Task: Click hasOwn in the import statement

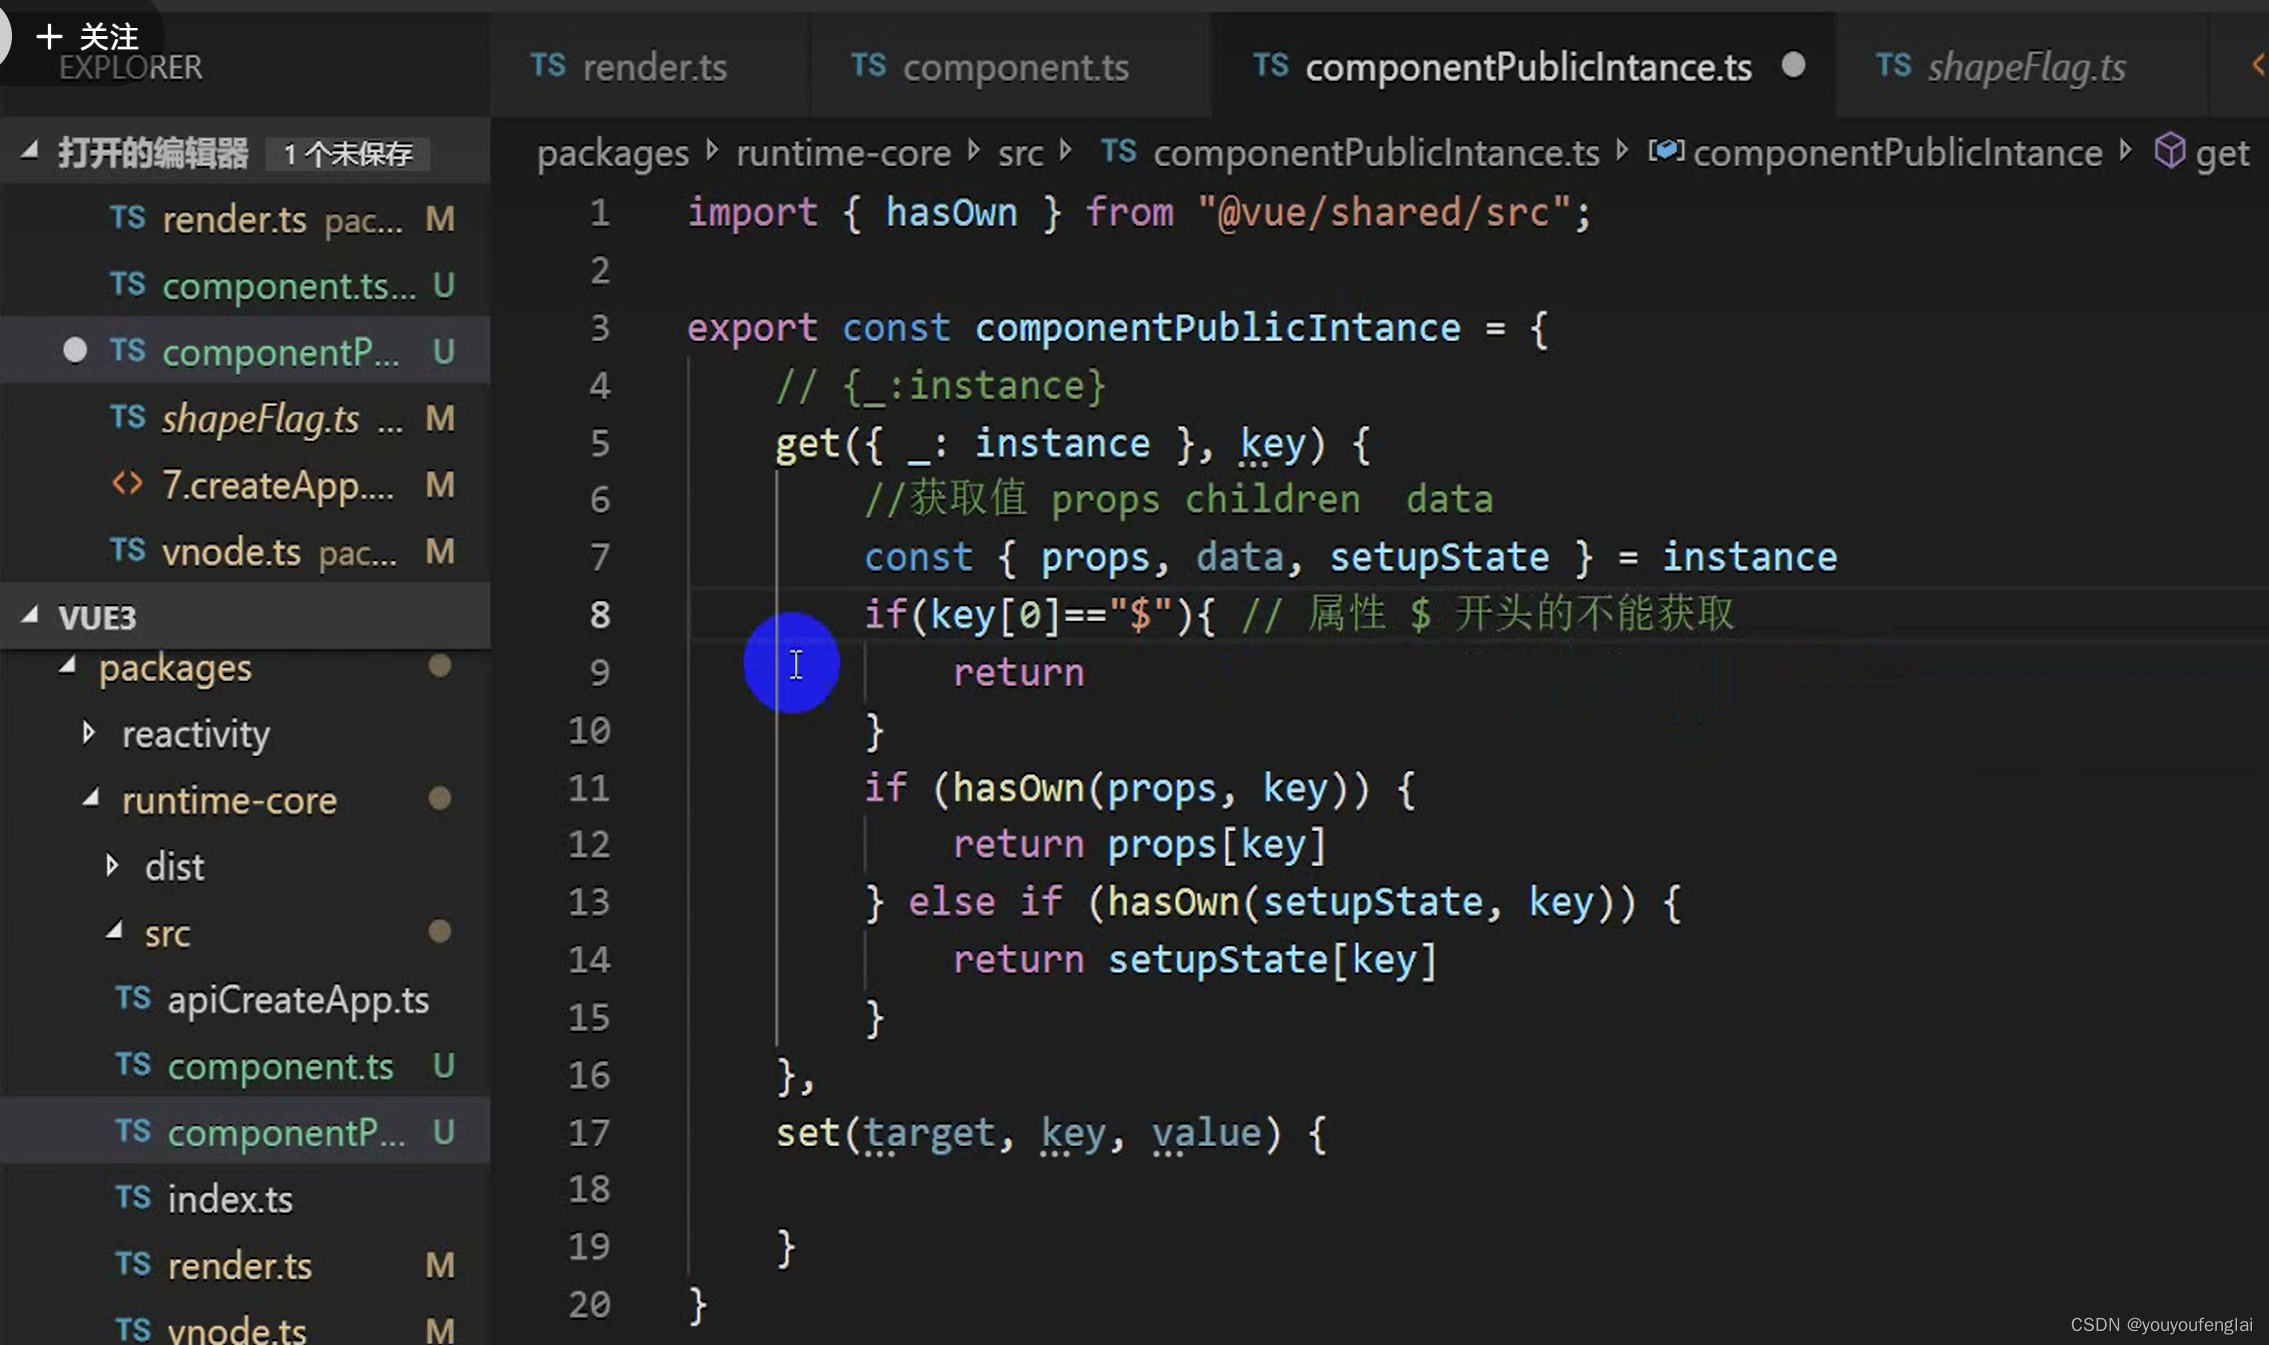Action: pyautogui.click(x=951, y=212)
